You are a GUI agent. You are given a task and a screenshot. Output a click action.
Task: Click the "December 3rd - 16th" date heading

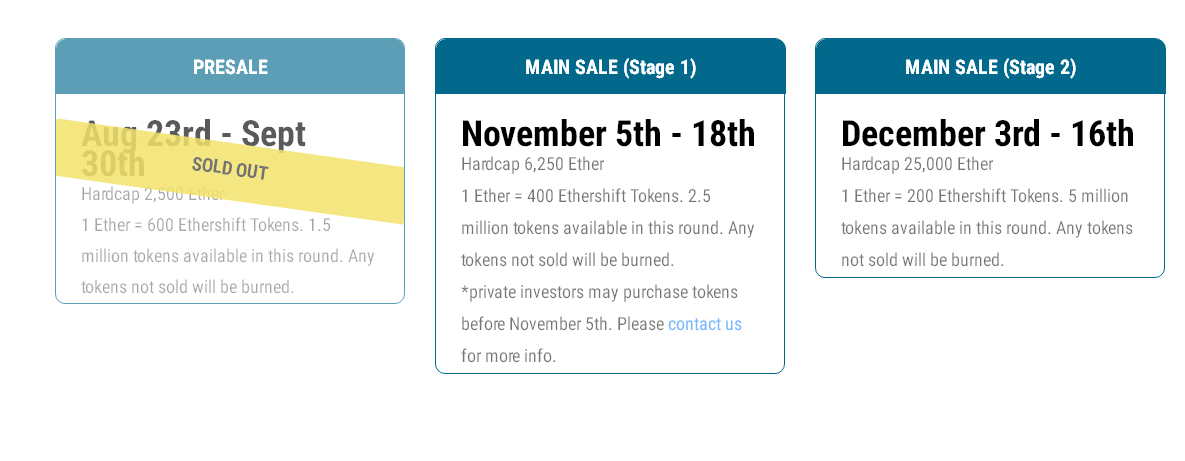(987, 134)
